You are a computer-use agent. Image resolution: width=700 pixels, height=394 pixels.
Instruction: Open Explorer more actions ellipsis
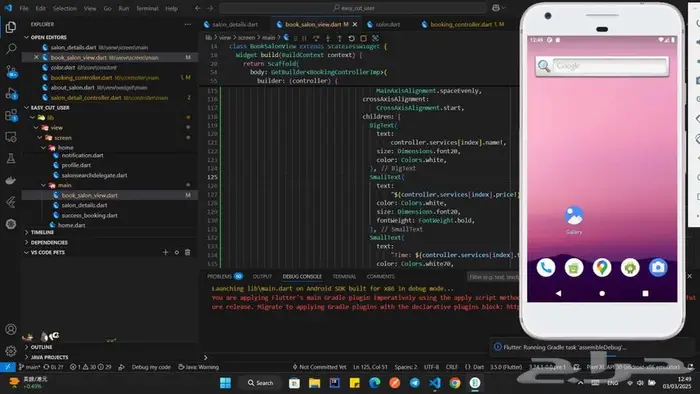188,25
